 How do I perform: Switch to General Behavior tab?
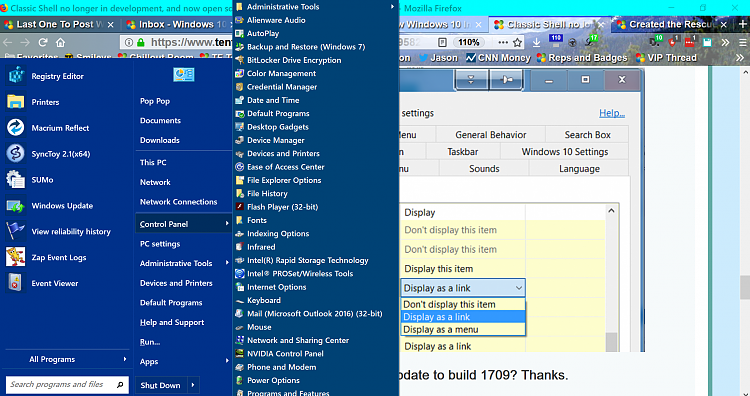pos(491,135)
